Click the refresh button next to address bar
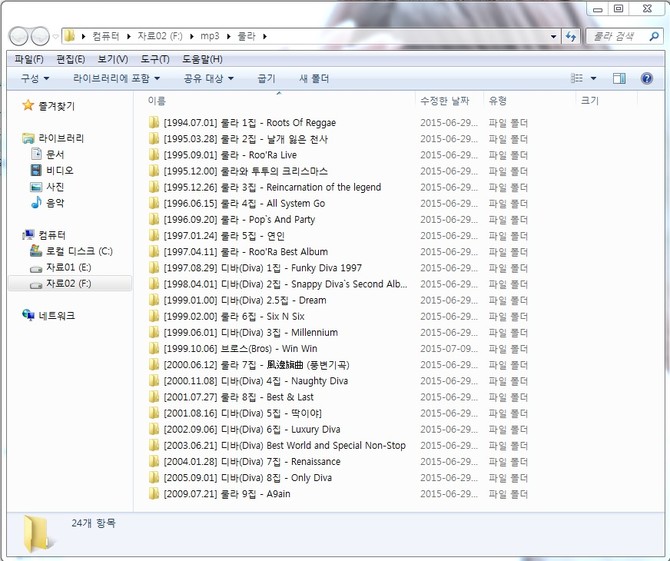 (x=571, y=36)
